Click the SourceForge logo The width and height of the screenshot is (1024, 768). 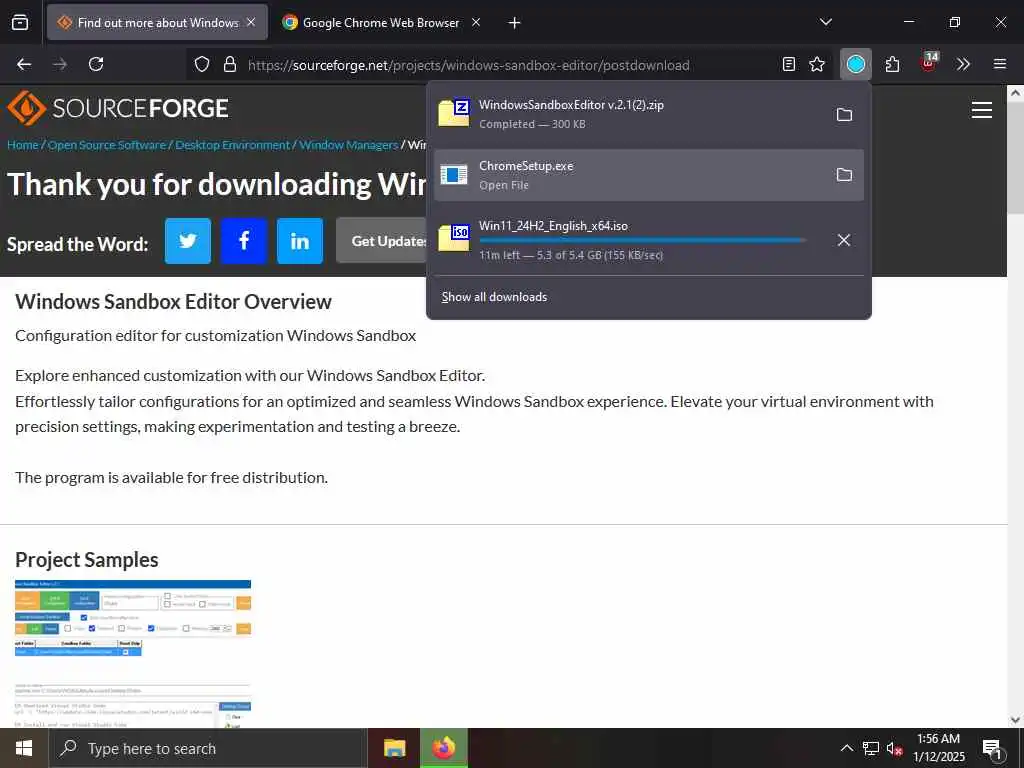click(118, 108)
